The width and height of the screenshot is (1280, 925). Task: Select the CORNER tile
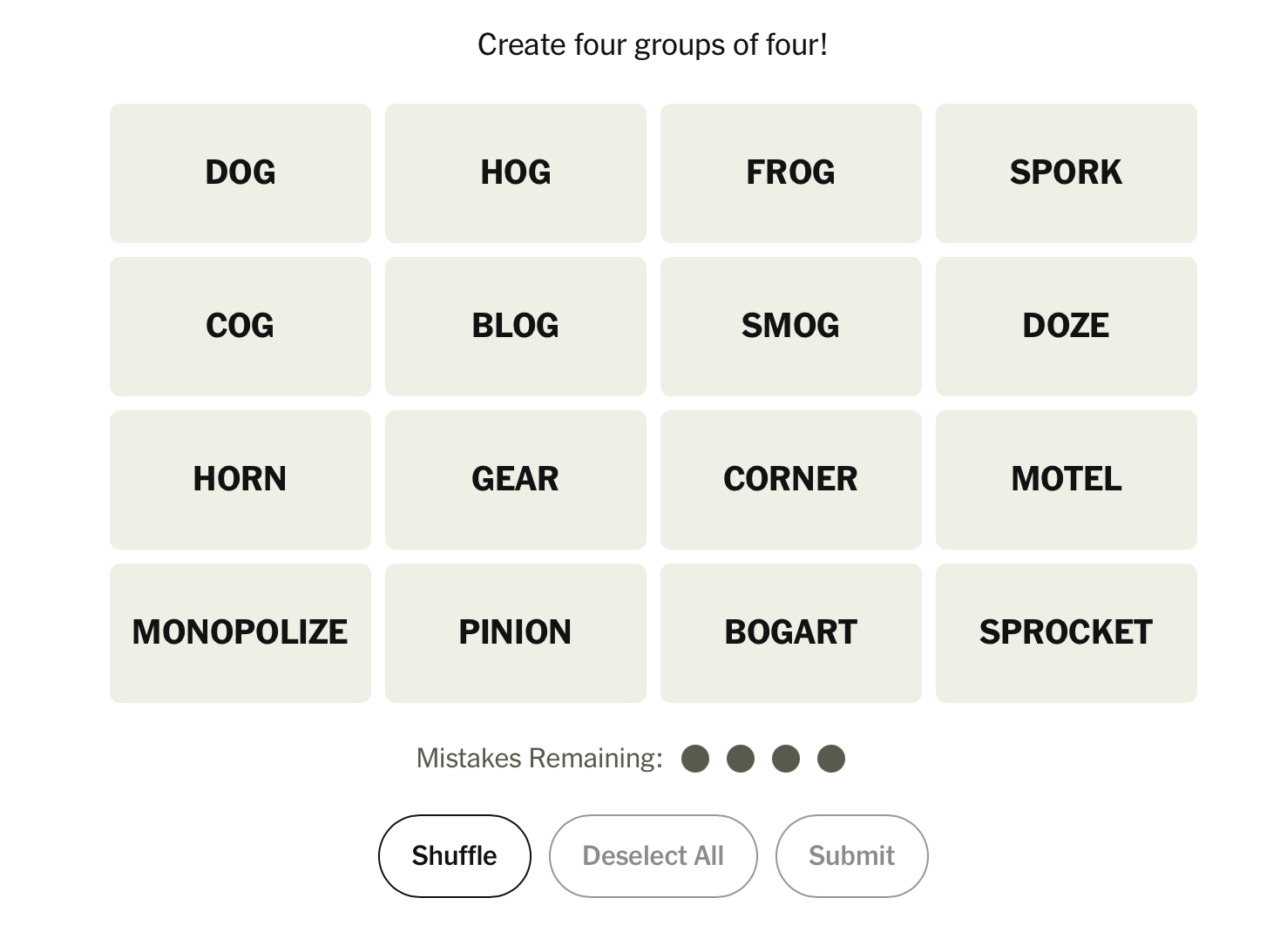point(790,479)
